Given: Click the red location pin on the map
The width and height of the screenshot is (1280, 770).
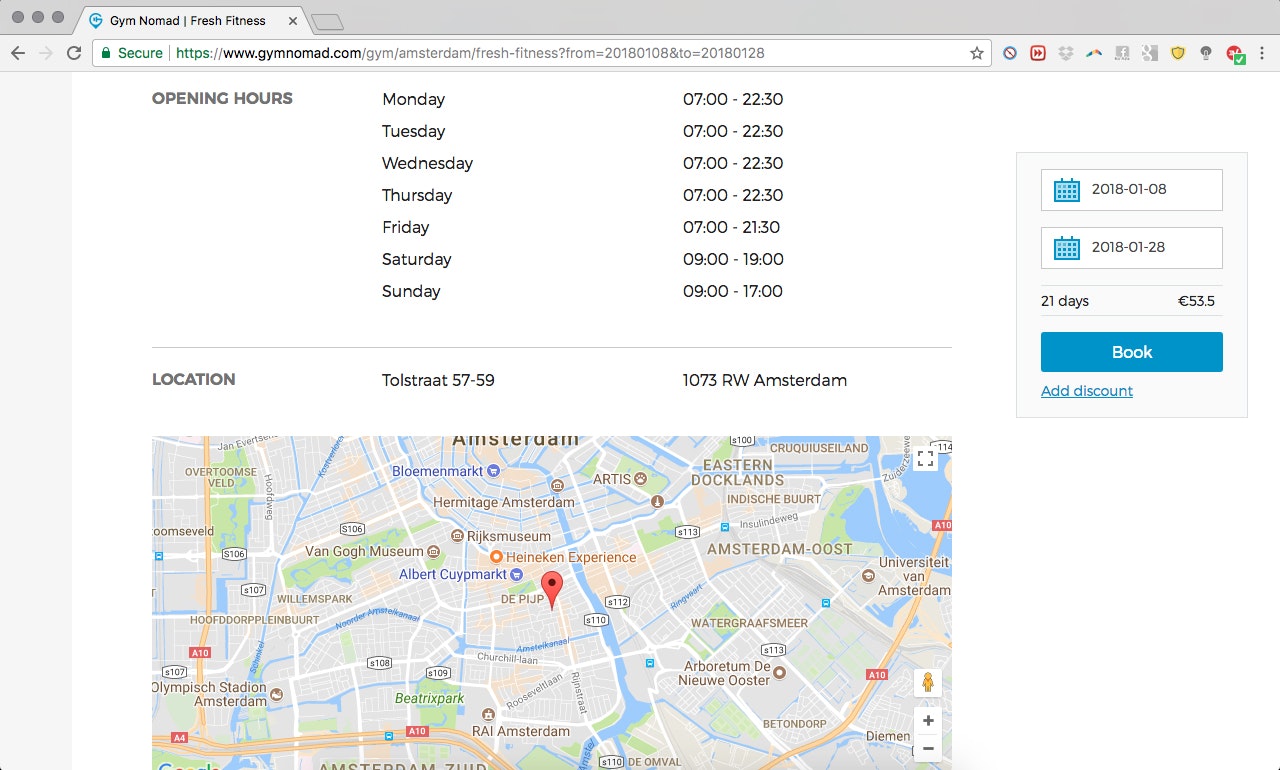Looking at the screenshot, I should [x=552, y=590].
